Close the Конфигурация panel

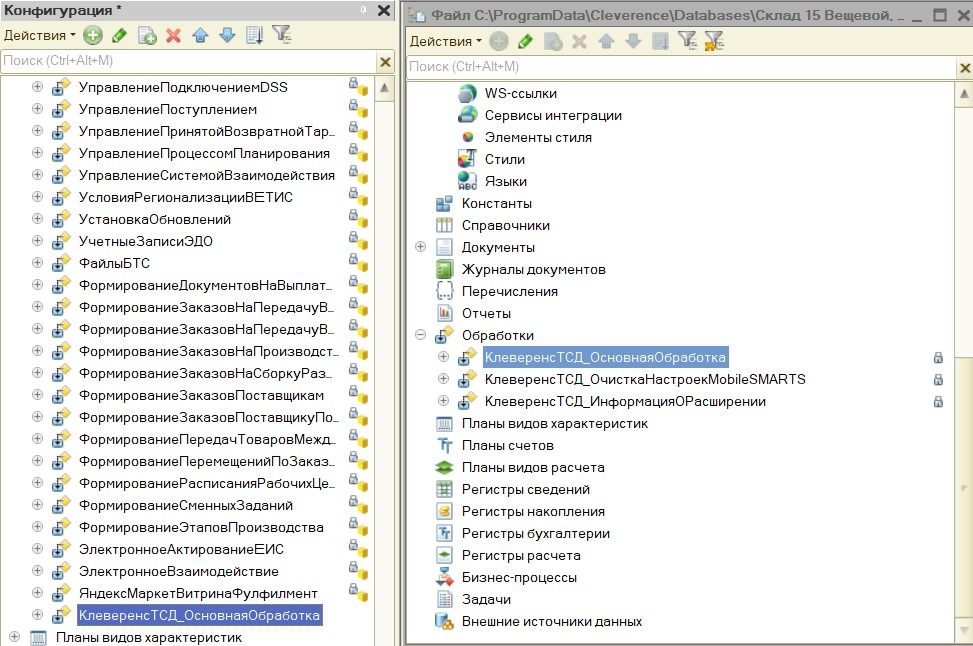click(384, 10)
